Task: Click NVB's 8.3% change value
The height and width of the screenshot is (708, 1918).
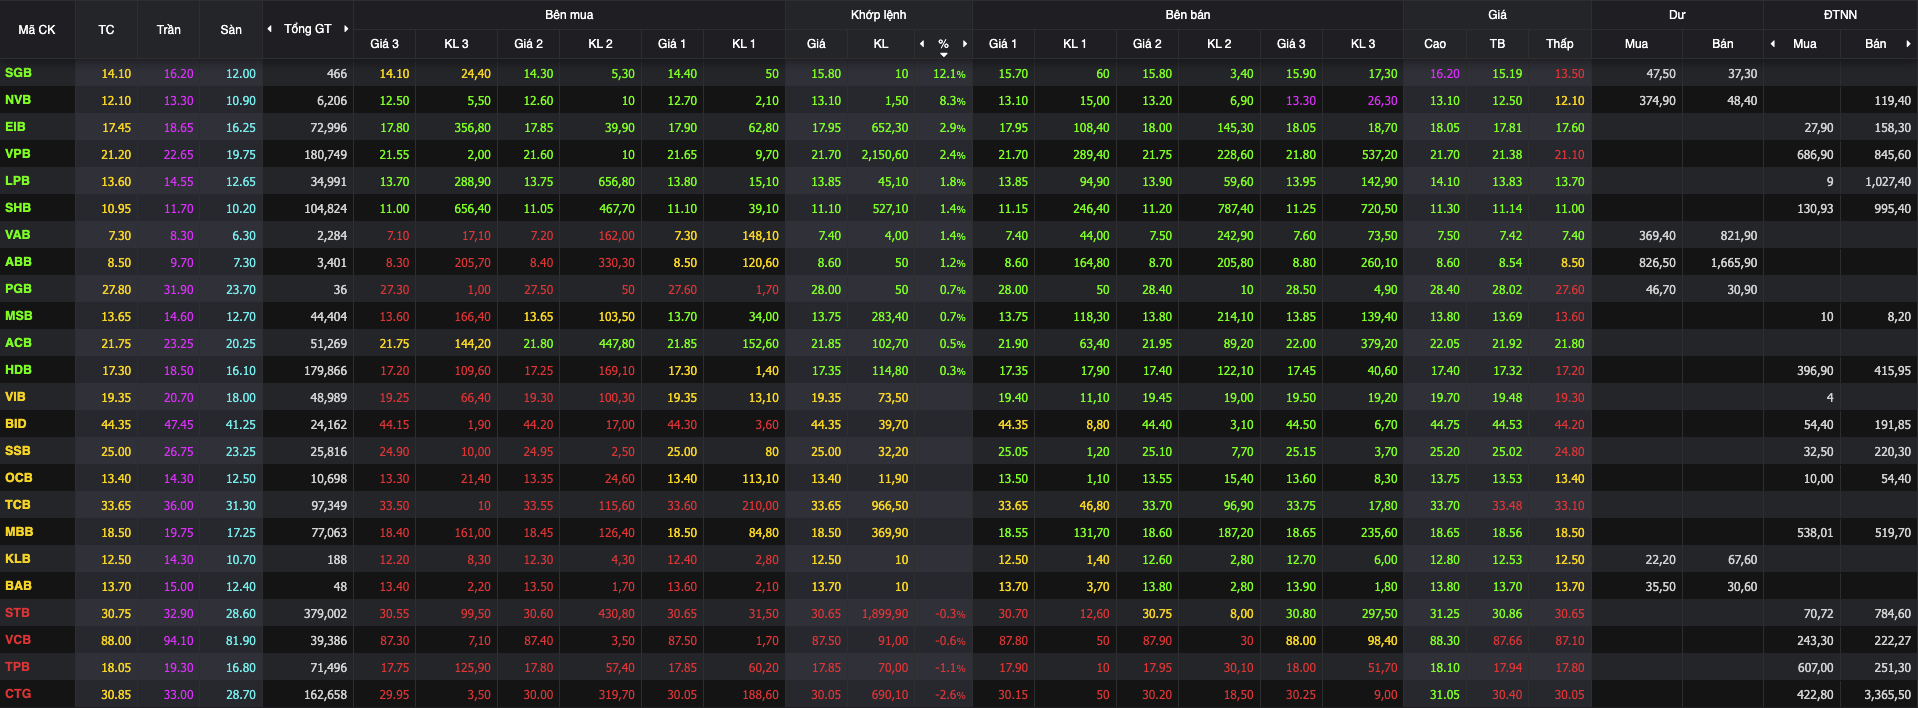Action: (952, 101)
